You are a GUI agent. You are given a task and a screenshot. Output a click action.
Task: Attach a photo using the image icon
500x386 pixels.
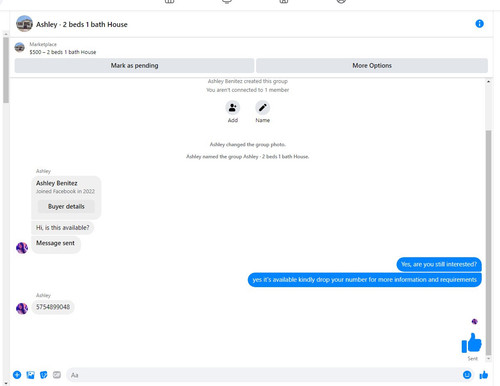[x=30, y=375]
